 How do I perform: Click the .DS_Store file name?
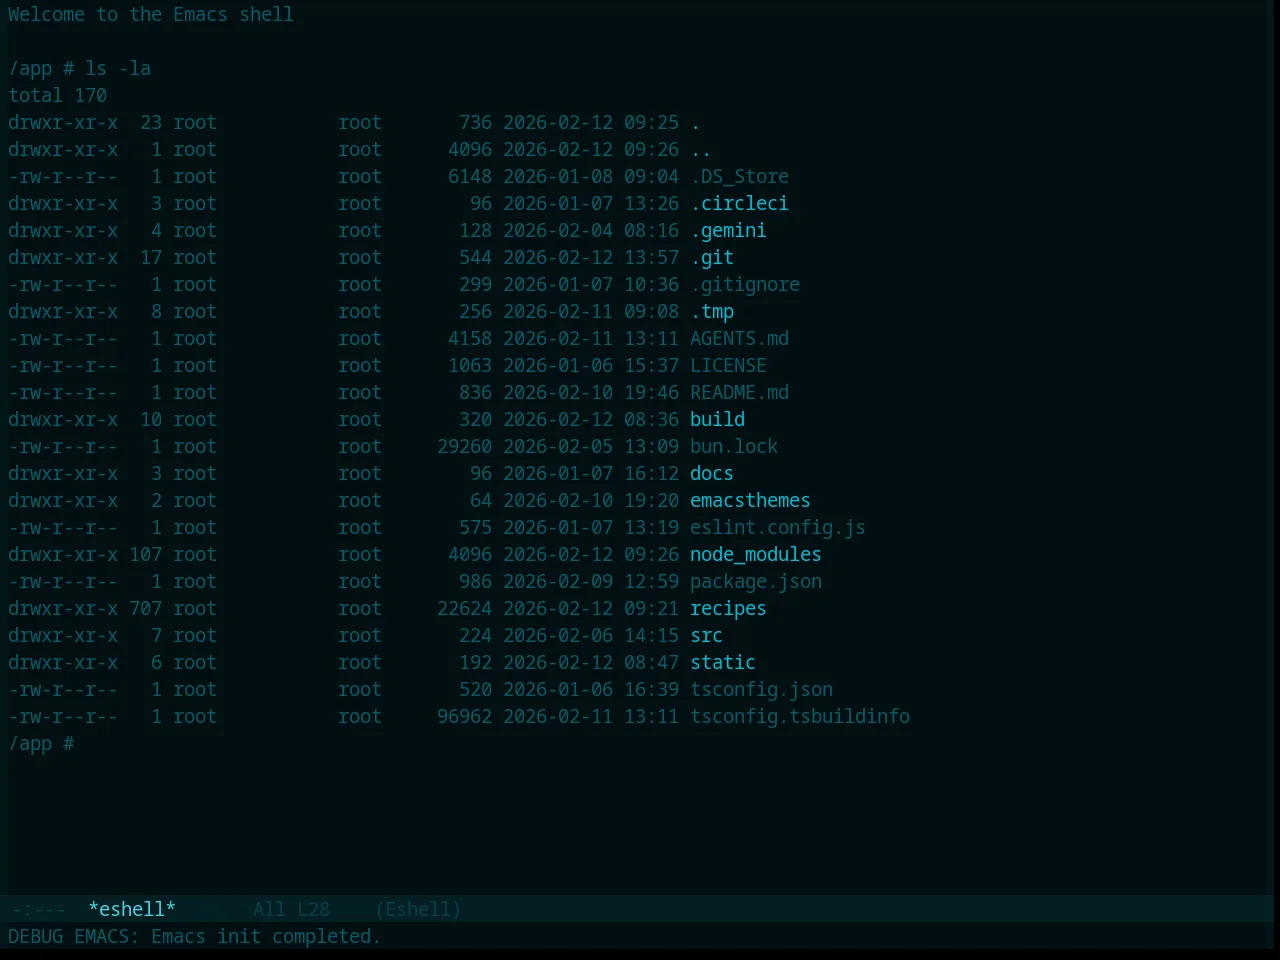[739, 176]
